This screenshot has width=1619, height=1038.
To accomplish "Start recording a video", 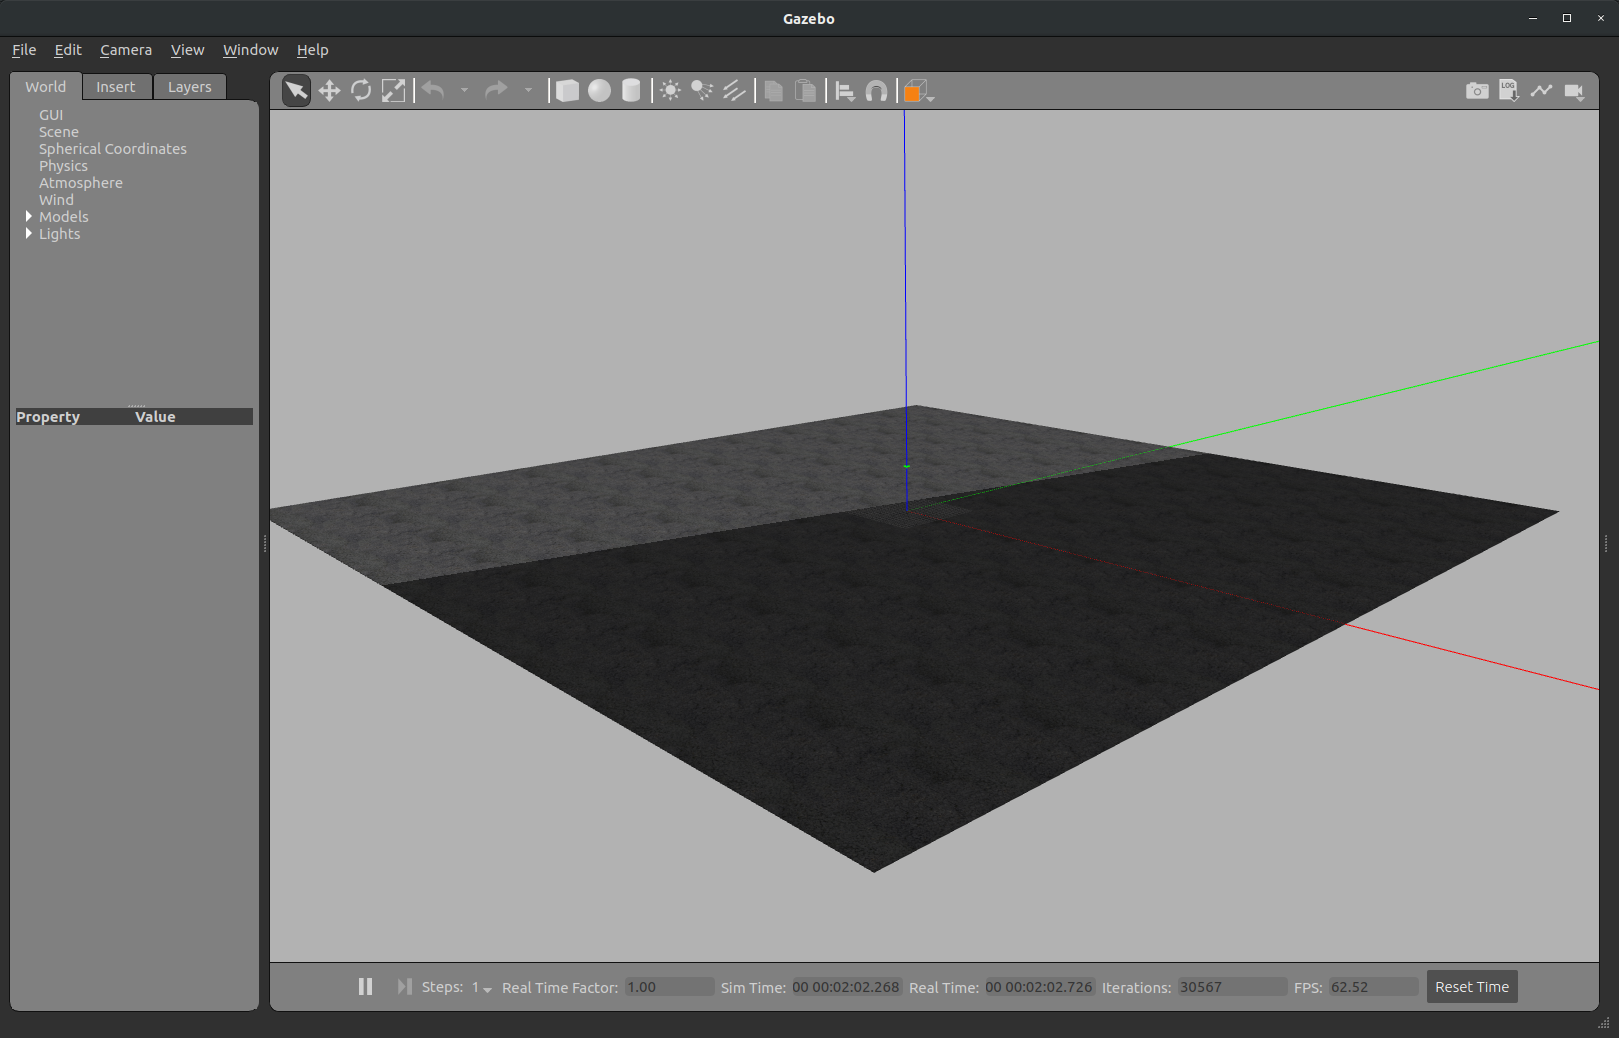I will [x=1574, y=91].
